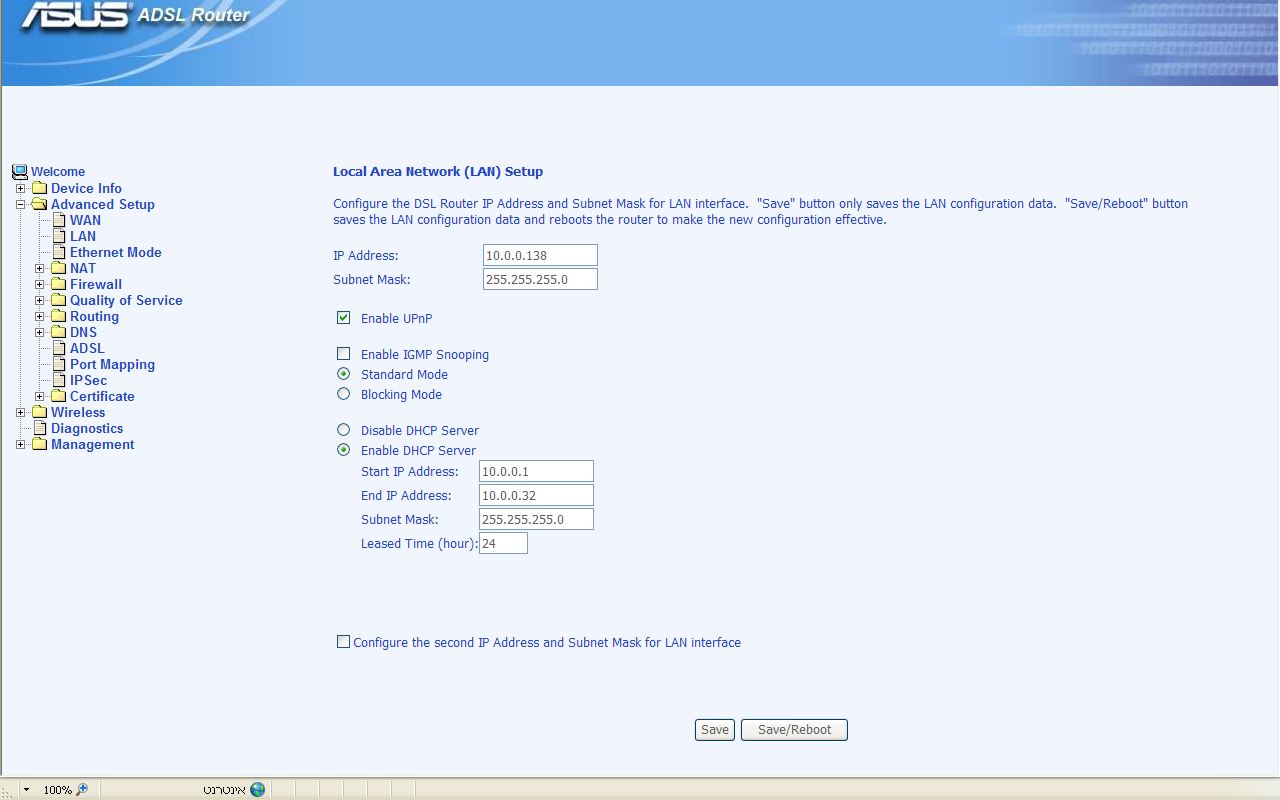1280x800 pixels.
Task: Expand the Quality of Service node
Action: (x=40, y=300)
